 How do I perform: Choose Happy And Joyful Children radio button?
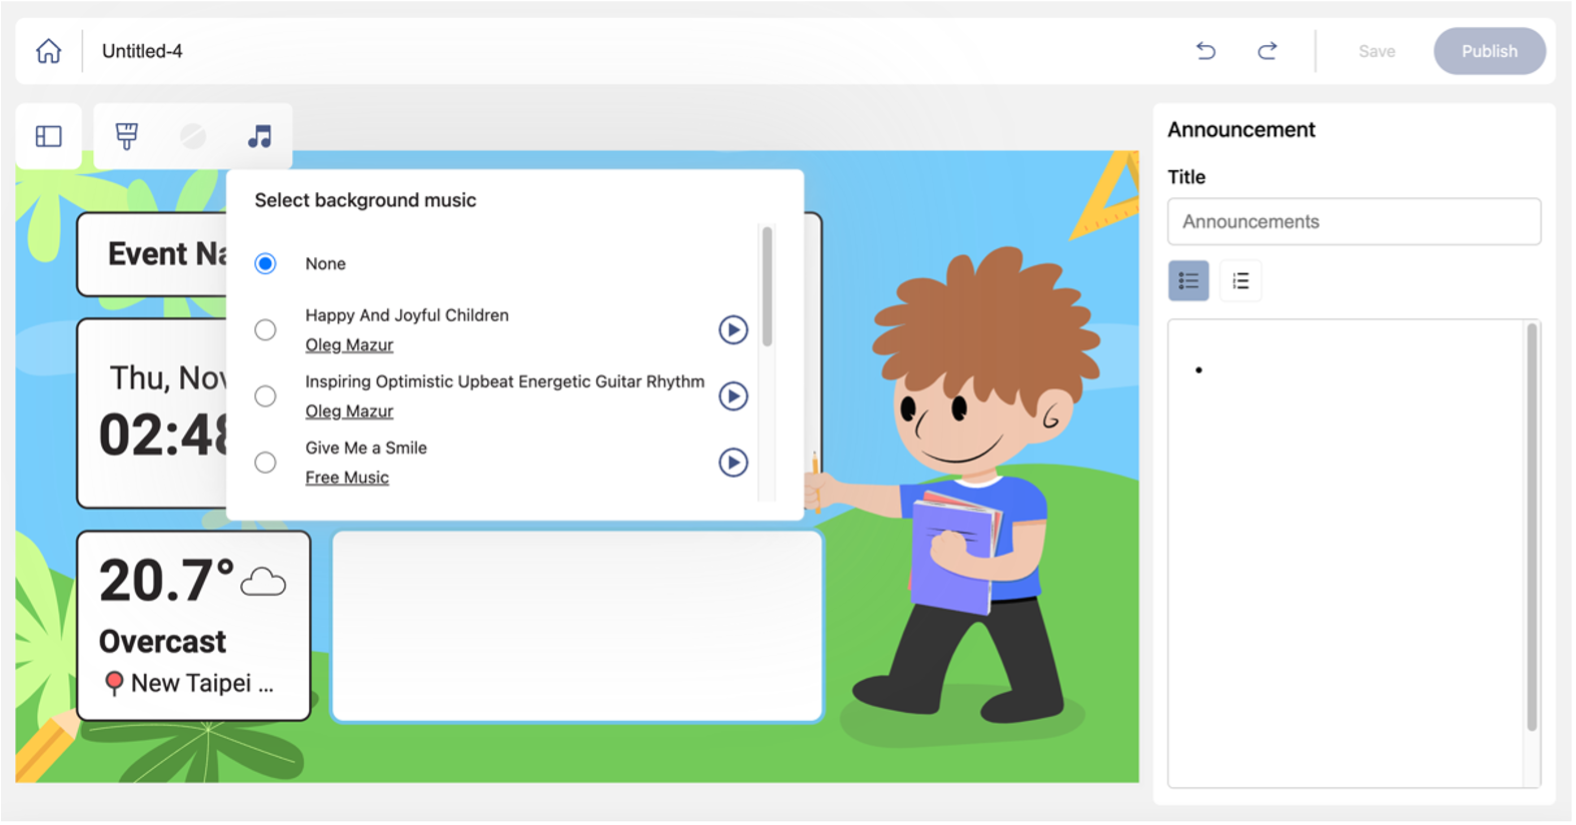(x=265, y=330)
